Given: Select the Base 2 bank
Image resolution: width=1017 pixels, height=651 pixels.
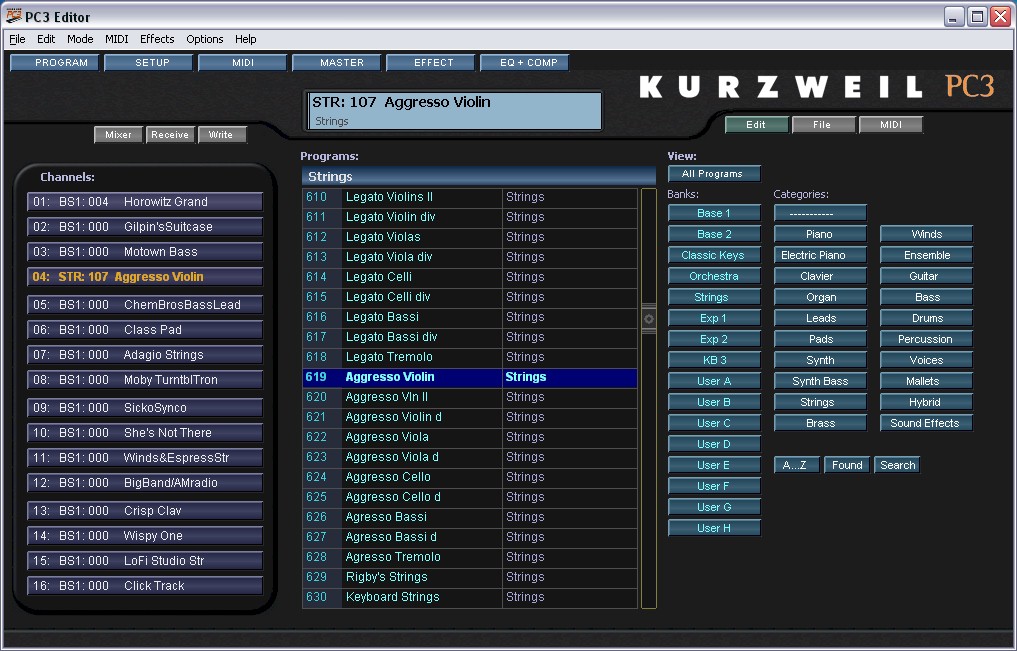Looking at the screenshot, I should coord(714,234).
